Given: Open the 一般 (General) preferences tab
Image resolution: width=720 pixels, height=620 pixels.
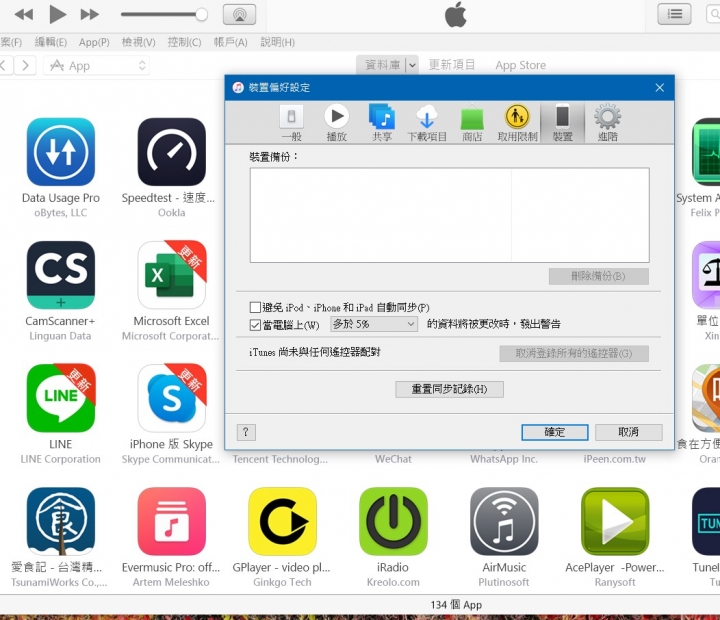Looking at the screenshot, I should (x=291, y=123).
